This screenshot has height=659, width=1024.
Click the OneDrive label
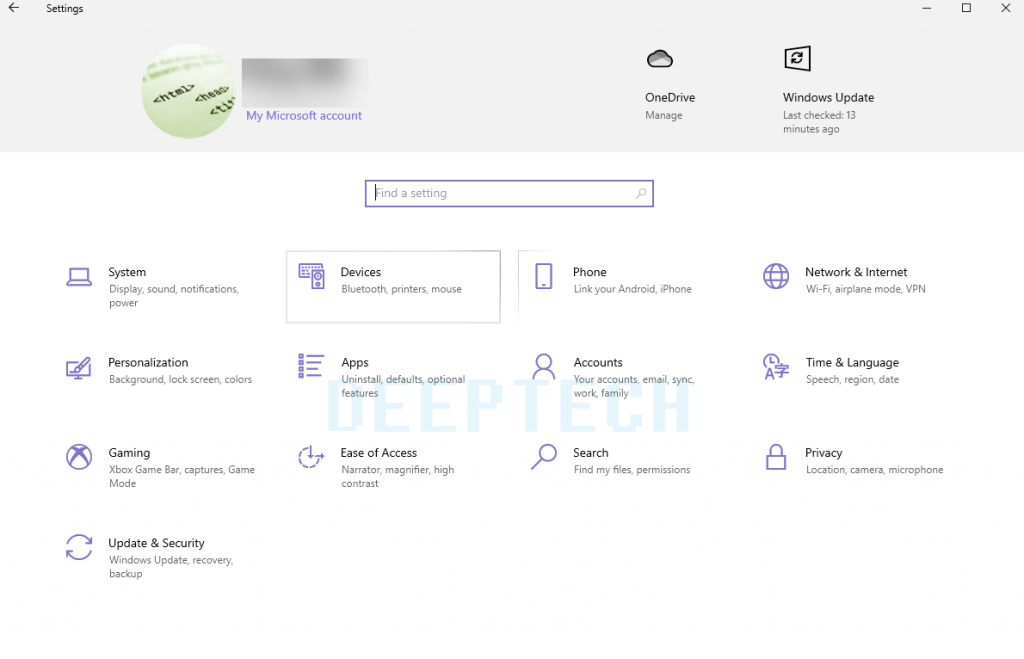click(x=670, y=97)
